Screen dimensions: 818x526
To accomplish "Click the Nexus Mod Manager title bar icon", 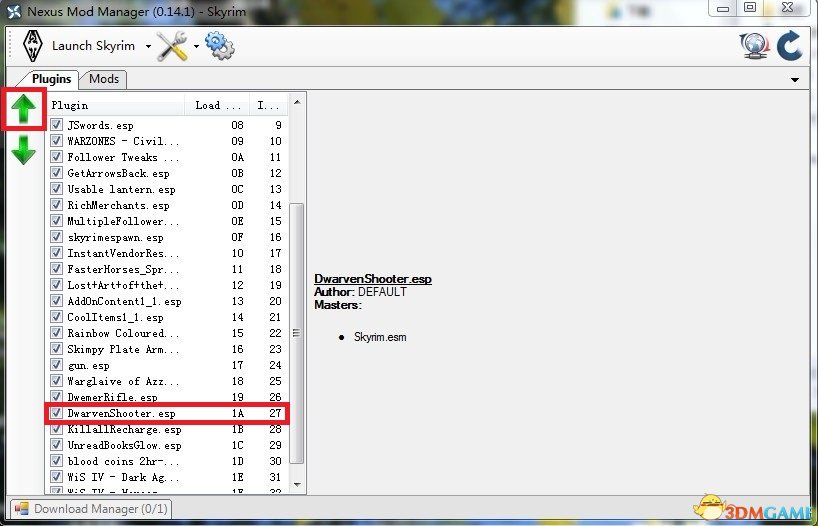I will click(14, 11).
